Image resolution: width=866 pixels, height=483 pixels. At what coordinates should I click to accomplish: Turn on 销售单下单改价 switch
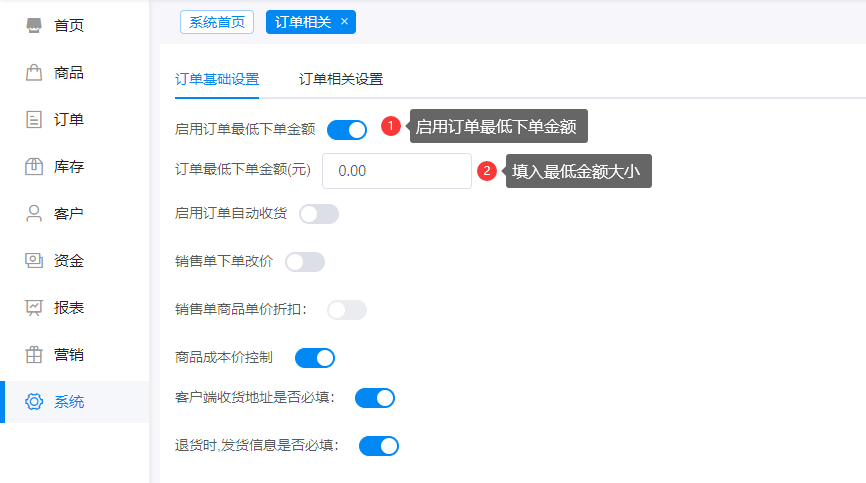pos(305,262)
